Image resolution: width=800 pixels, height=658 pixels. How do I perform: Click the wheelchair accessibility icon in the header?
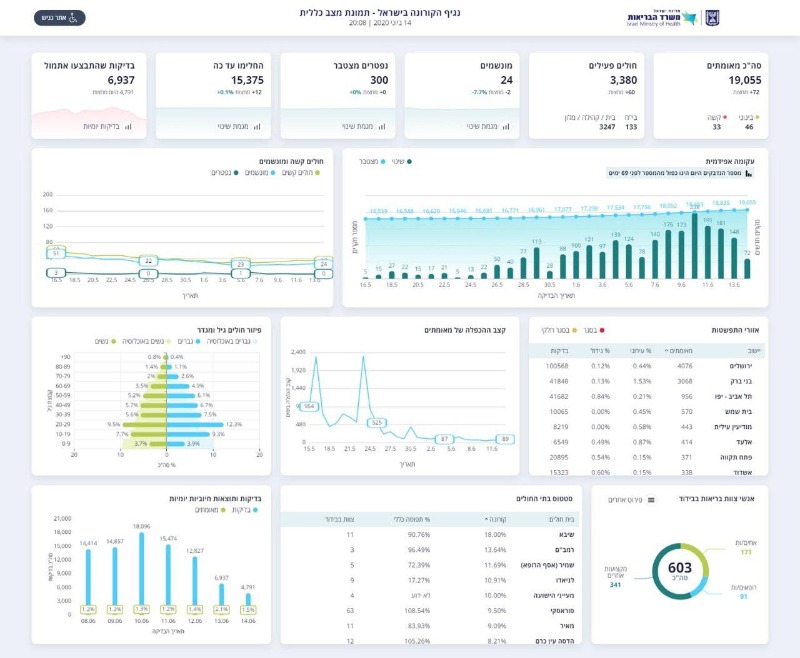point(73,18)
